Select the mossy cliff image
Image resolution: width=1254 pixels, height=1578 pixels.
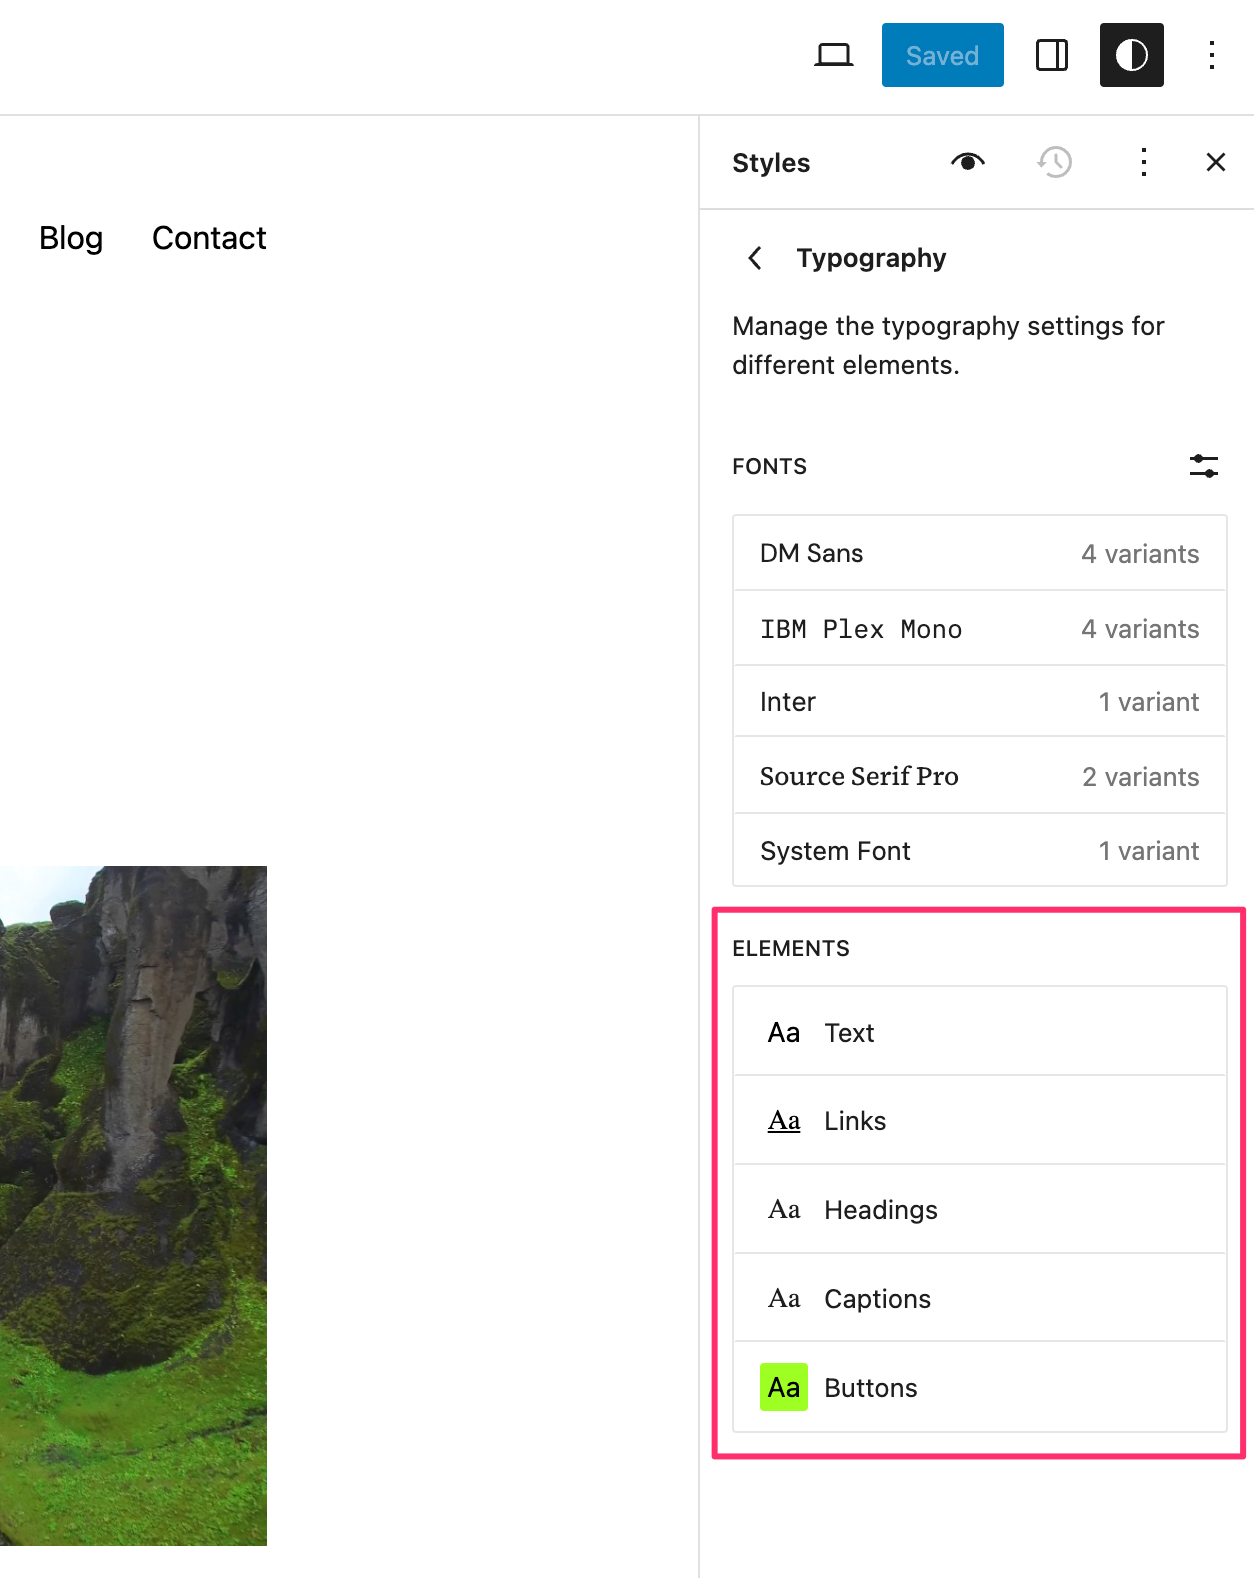133,1205
